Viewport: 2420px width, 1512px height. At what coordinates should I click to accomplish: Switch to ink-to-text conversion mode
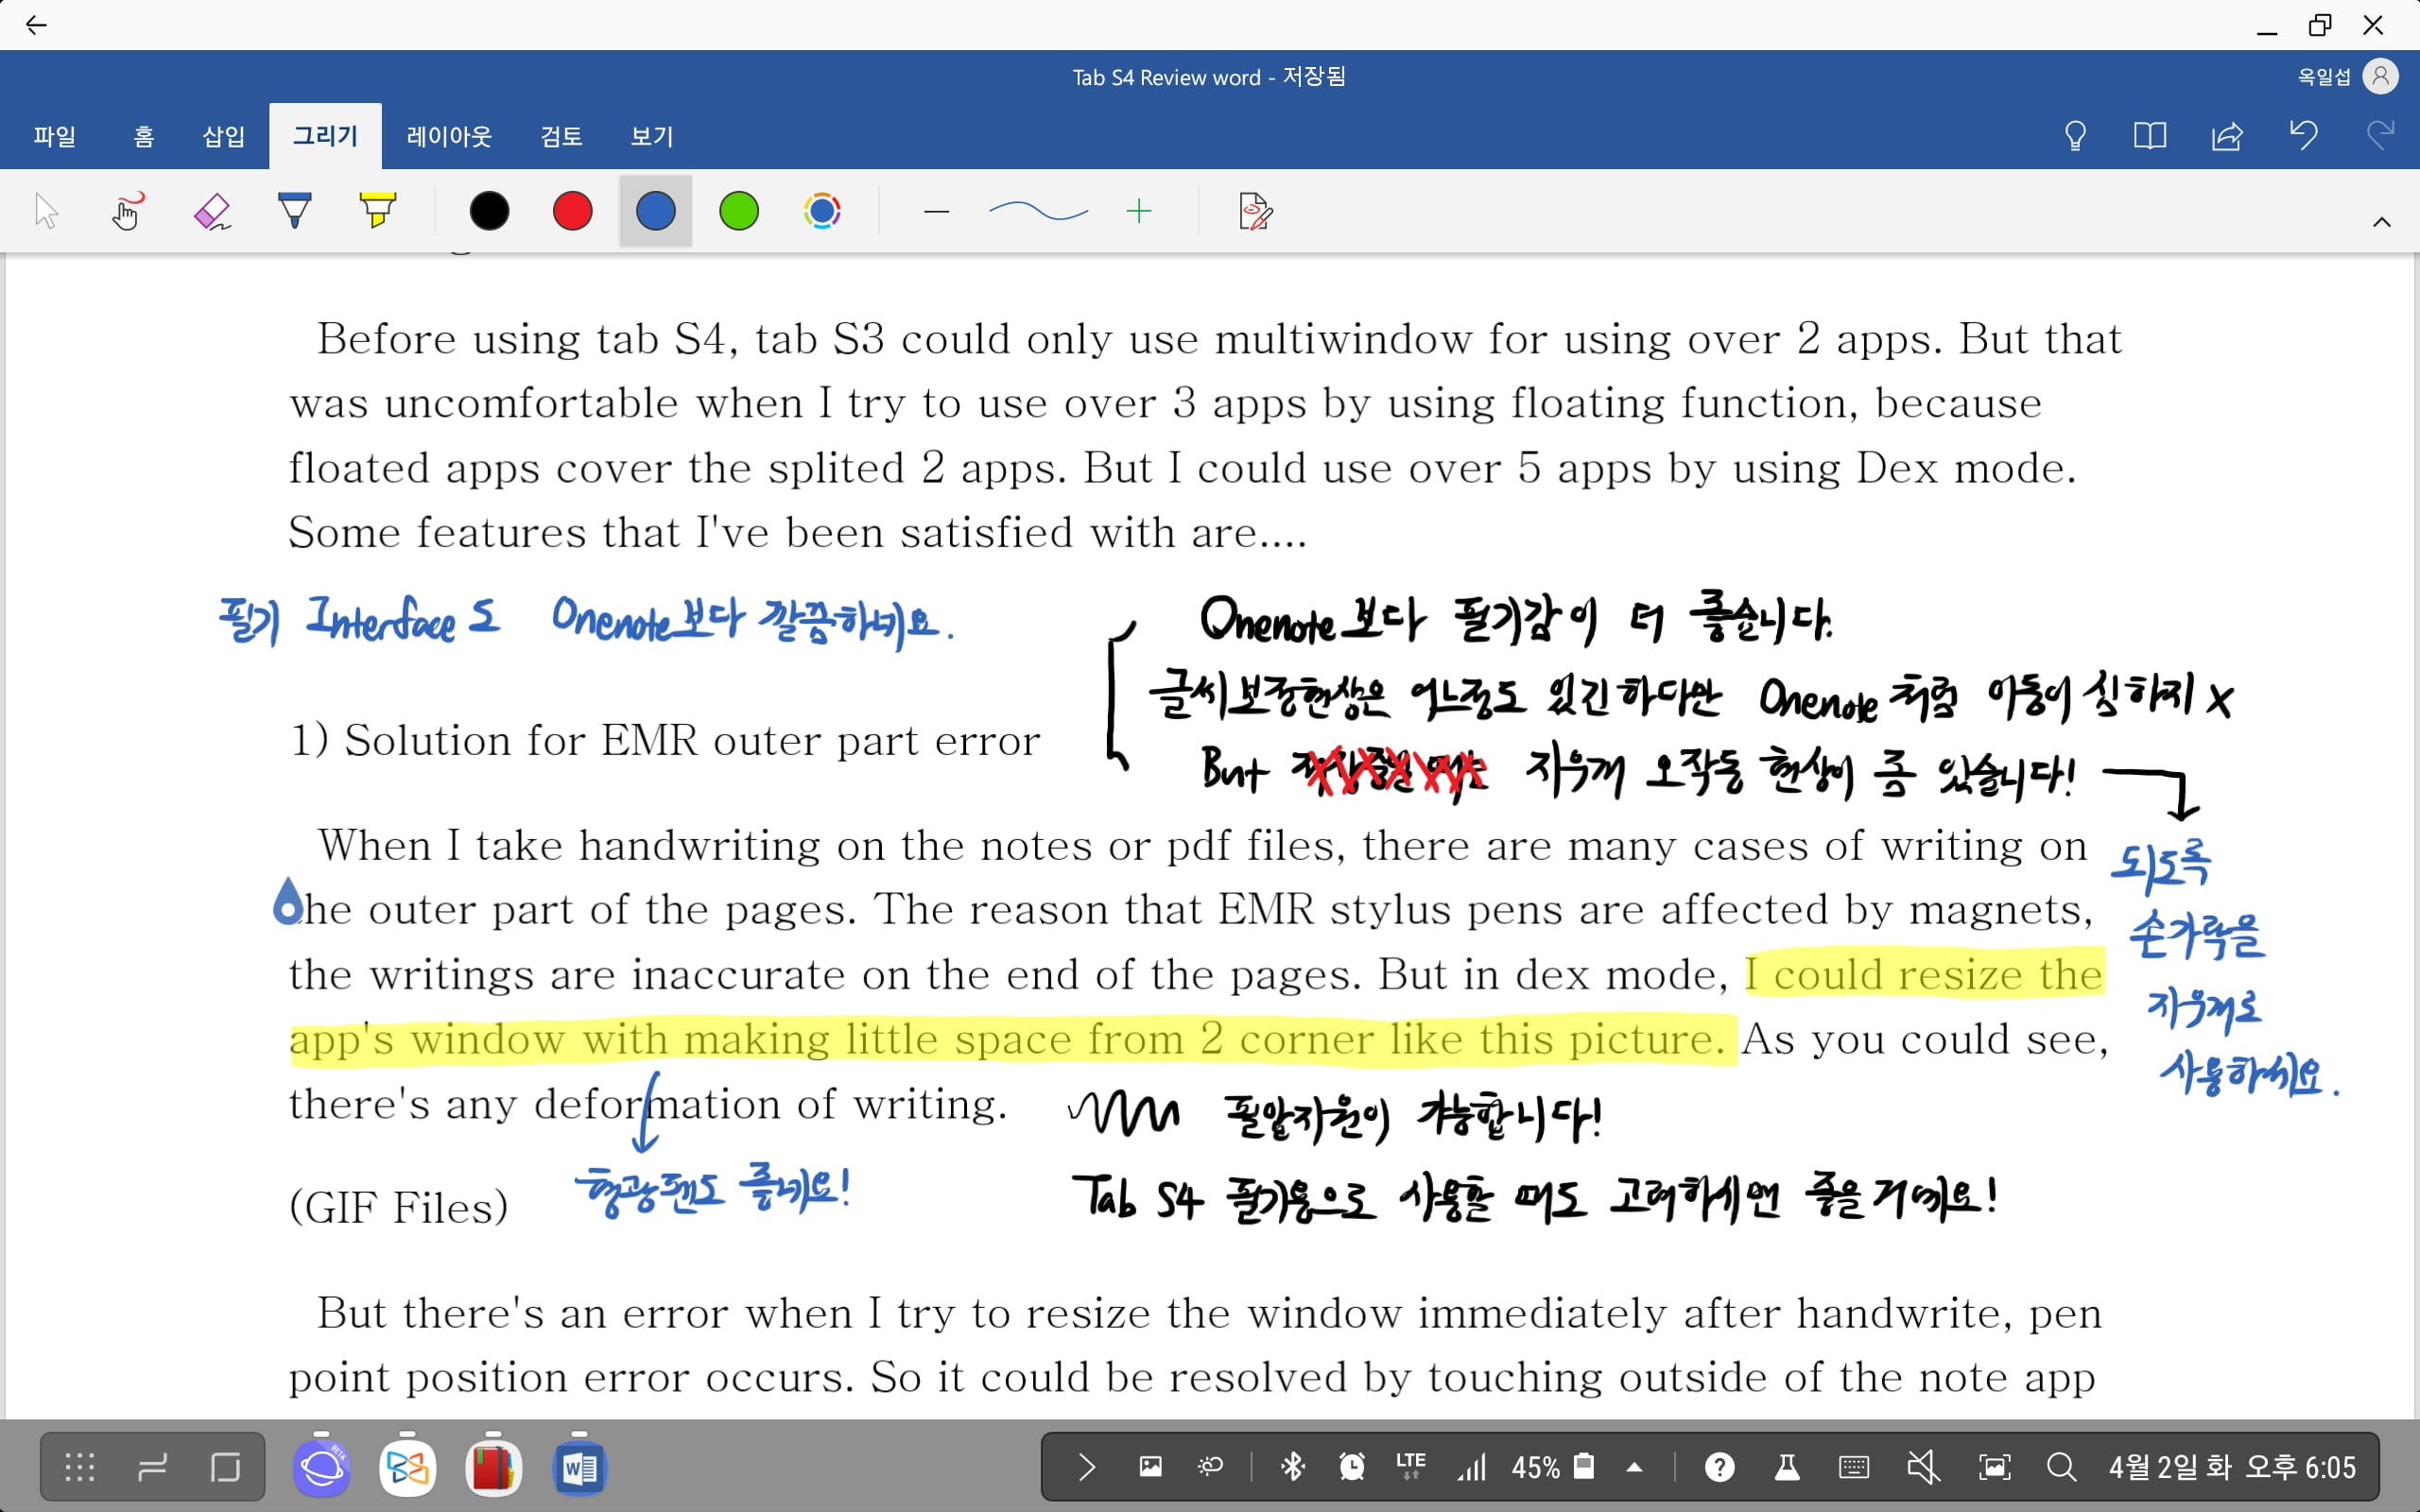1256,209
